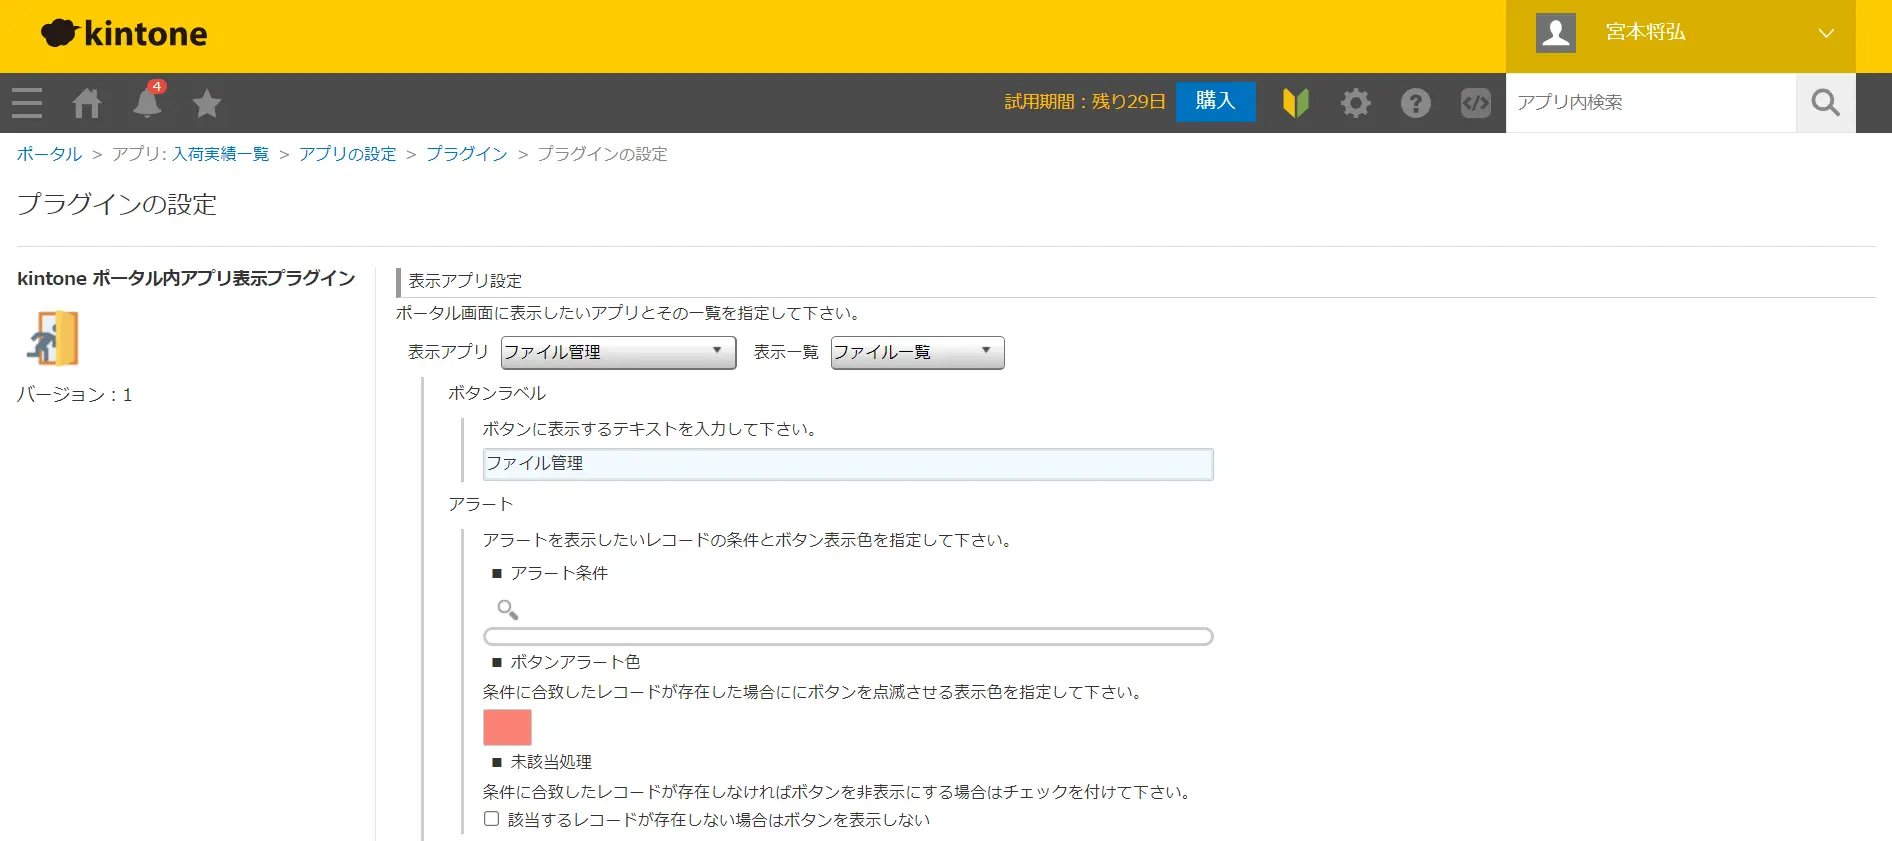Click the plugin door icon

54,338
